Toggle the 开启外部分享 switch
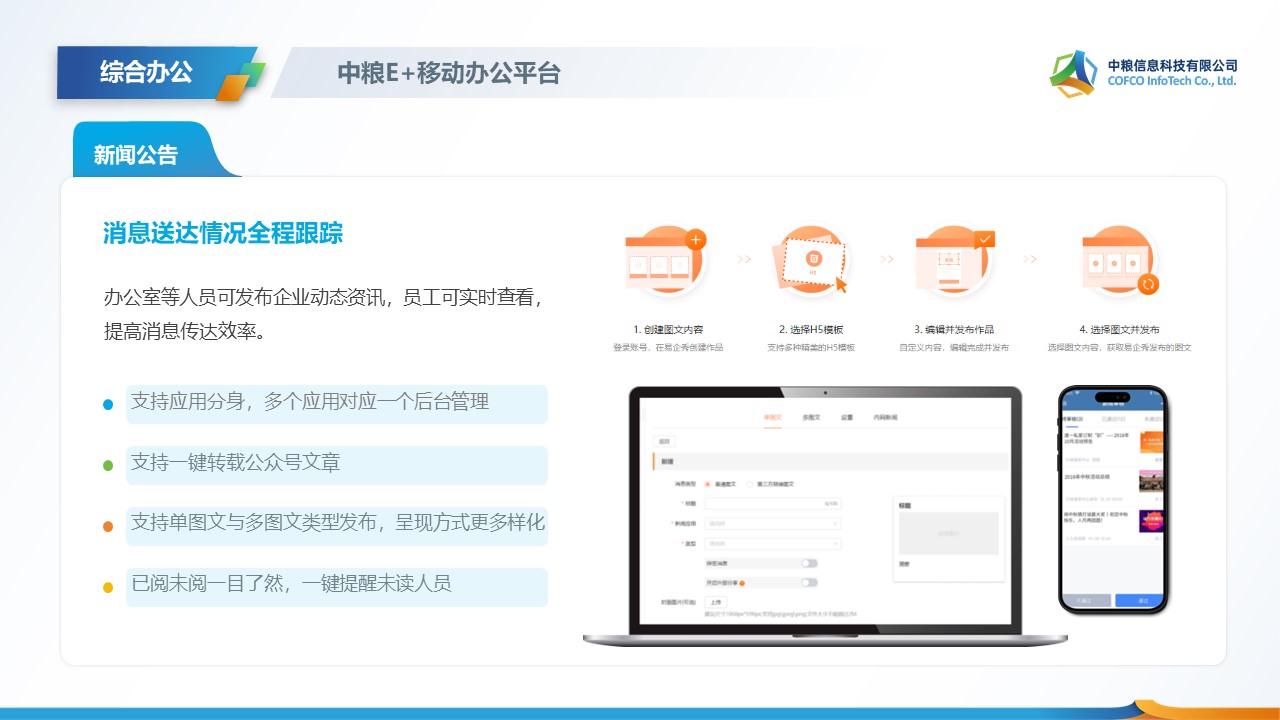This screenshot has height=720, width=1280. 808,582
